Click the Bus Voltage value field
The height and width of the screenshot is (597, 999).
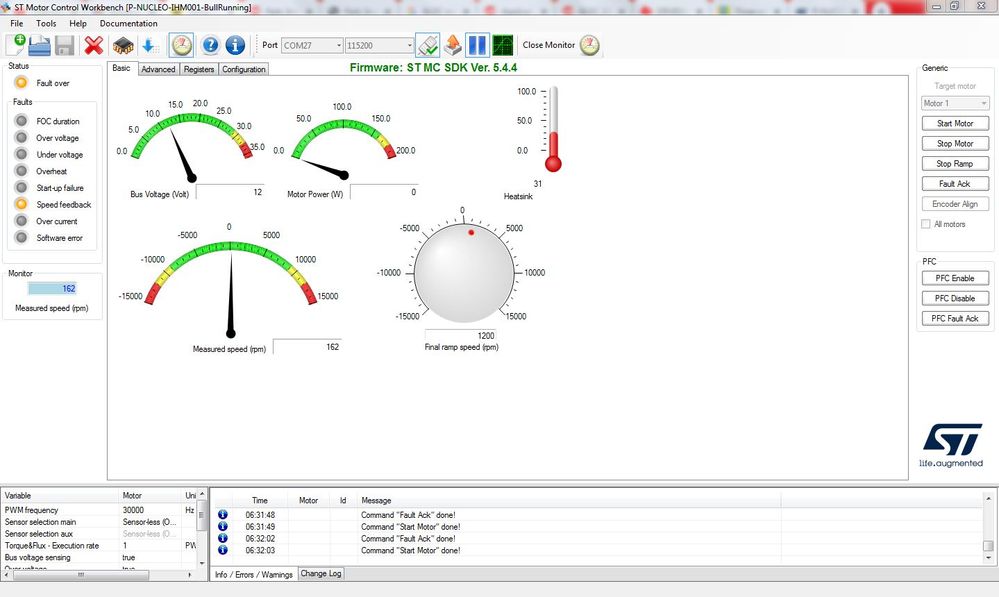pos(230,192)
